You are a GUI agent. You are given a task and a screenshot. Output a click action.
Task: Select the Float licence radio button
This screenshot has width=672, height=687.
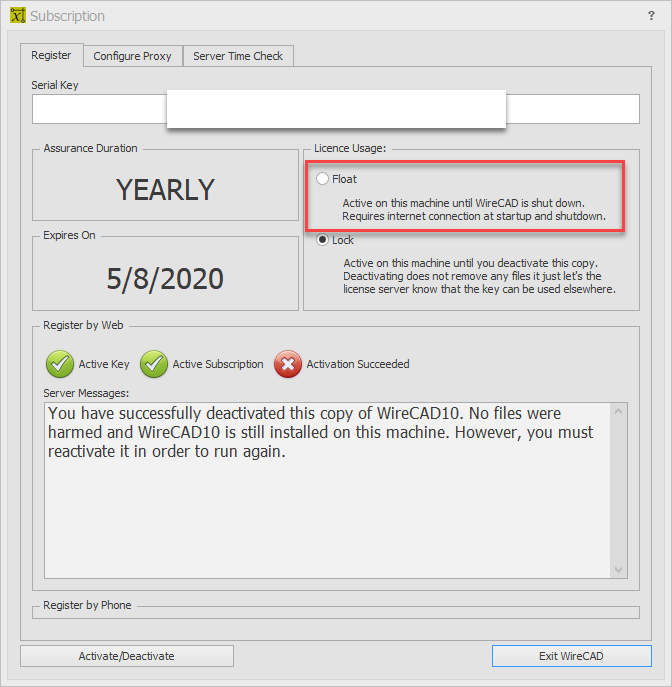pos(322,179)
